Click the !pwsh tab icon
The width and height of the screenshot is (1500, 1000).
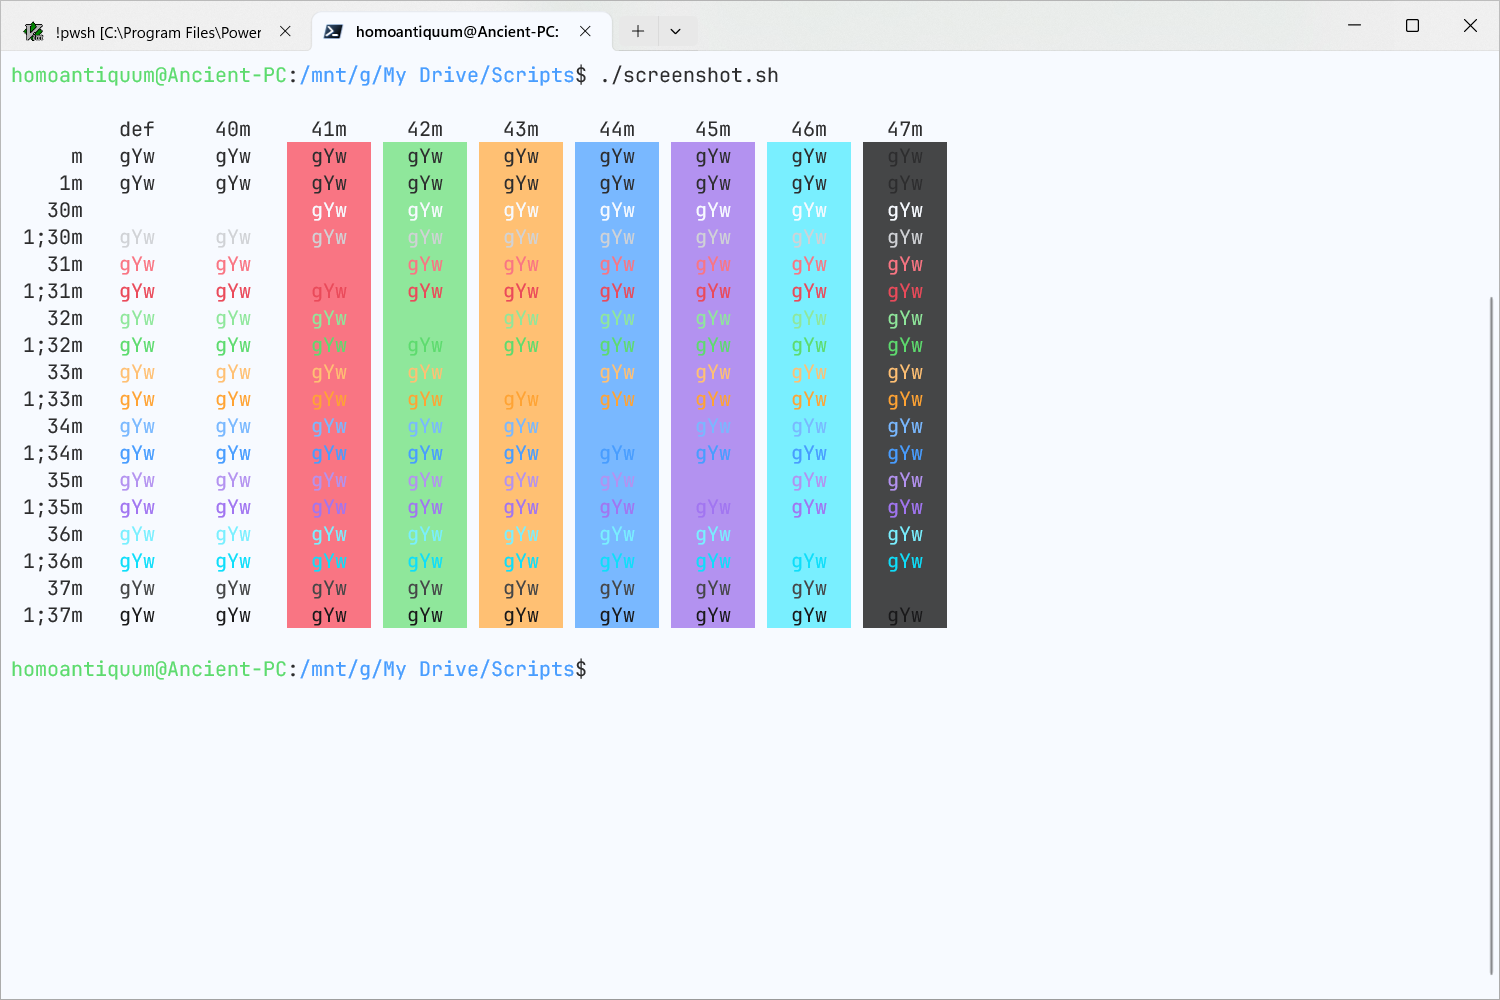pos(34,32)
